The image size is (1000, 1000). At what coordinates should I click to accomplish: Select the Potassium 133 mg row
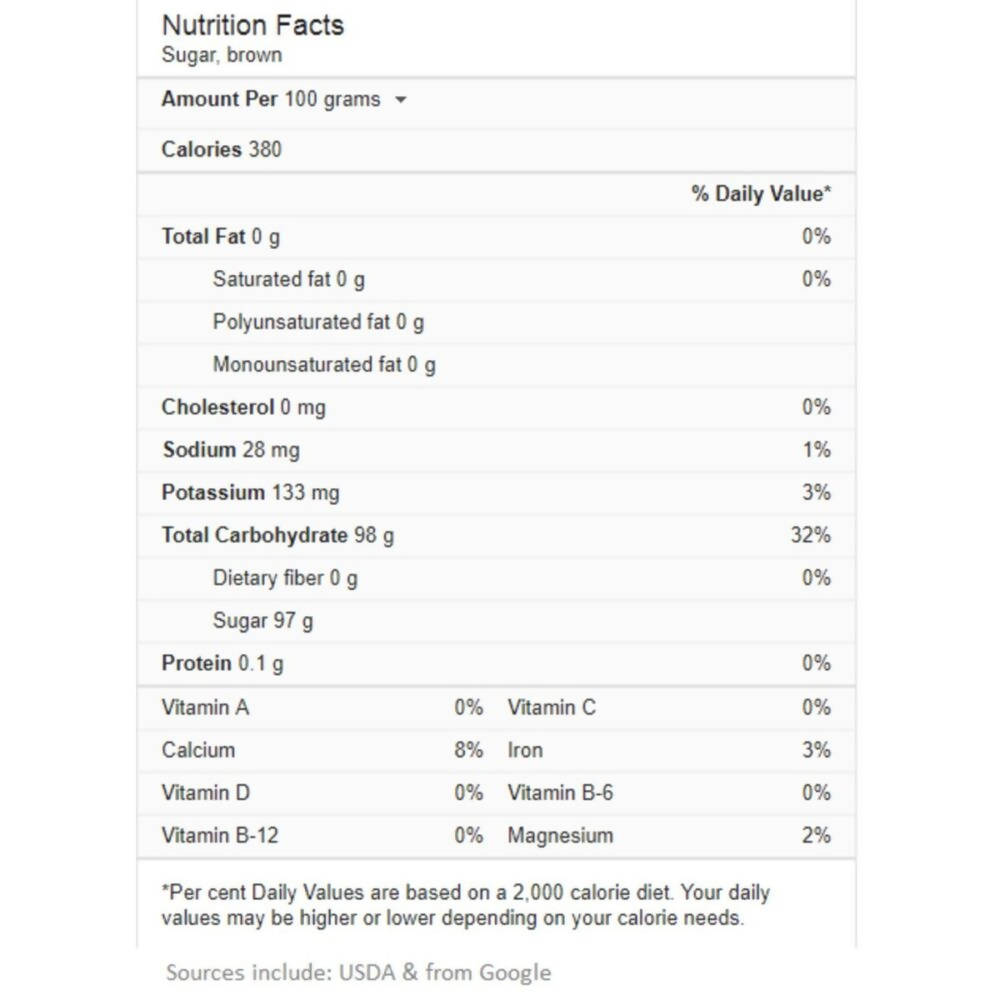[249, 492]
